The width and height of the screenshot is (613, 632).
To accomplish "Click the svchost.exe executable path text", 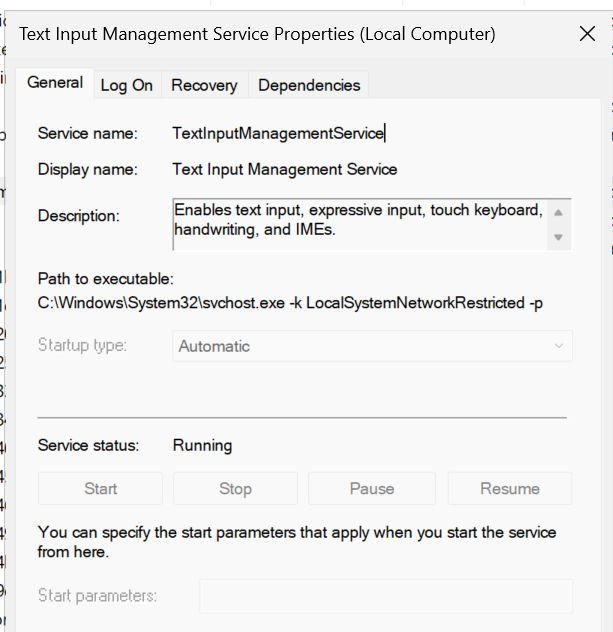I will pos(290,303).
